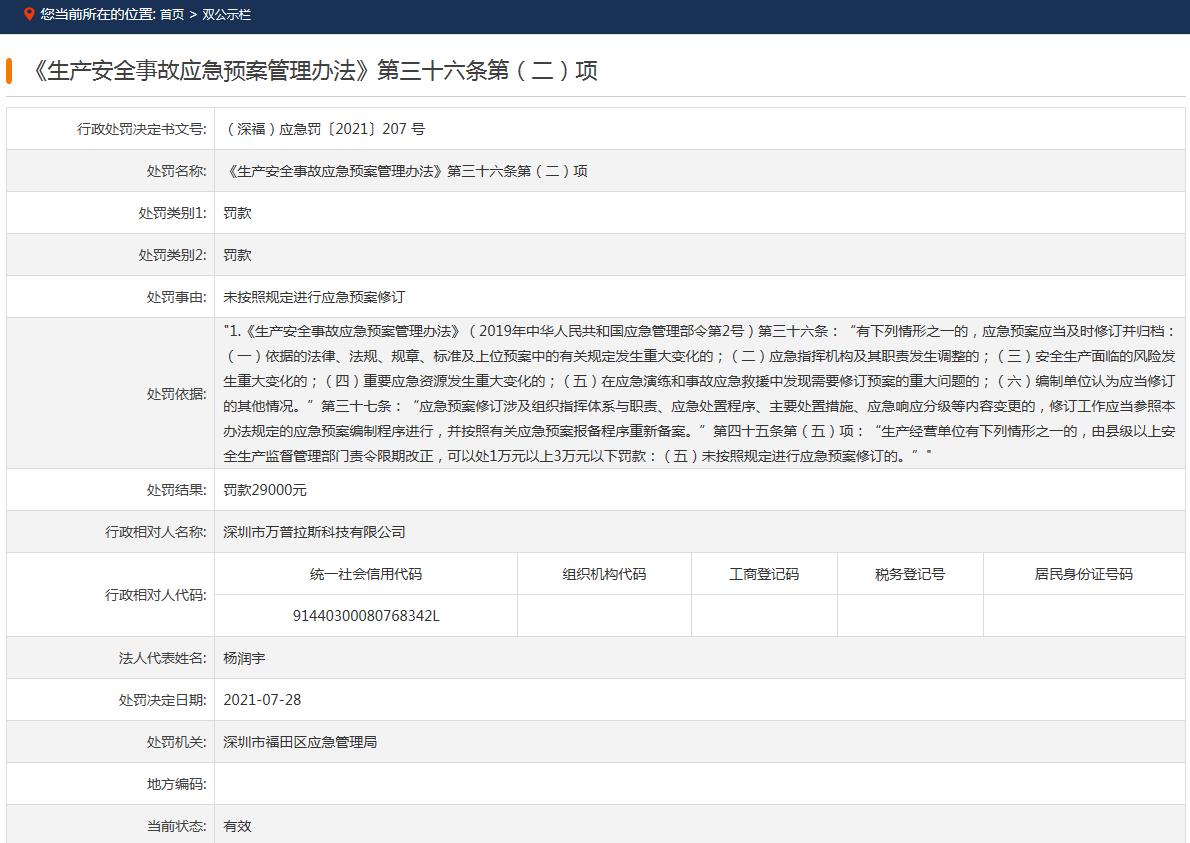Click company name 深圳市万普拉斯科技有限公司
Screen dimensions: 1190x843
point(314,532)
